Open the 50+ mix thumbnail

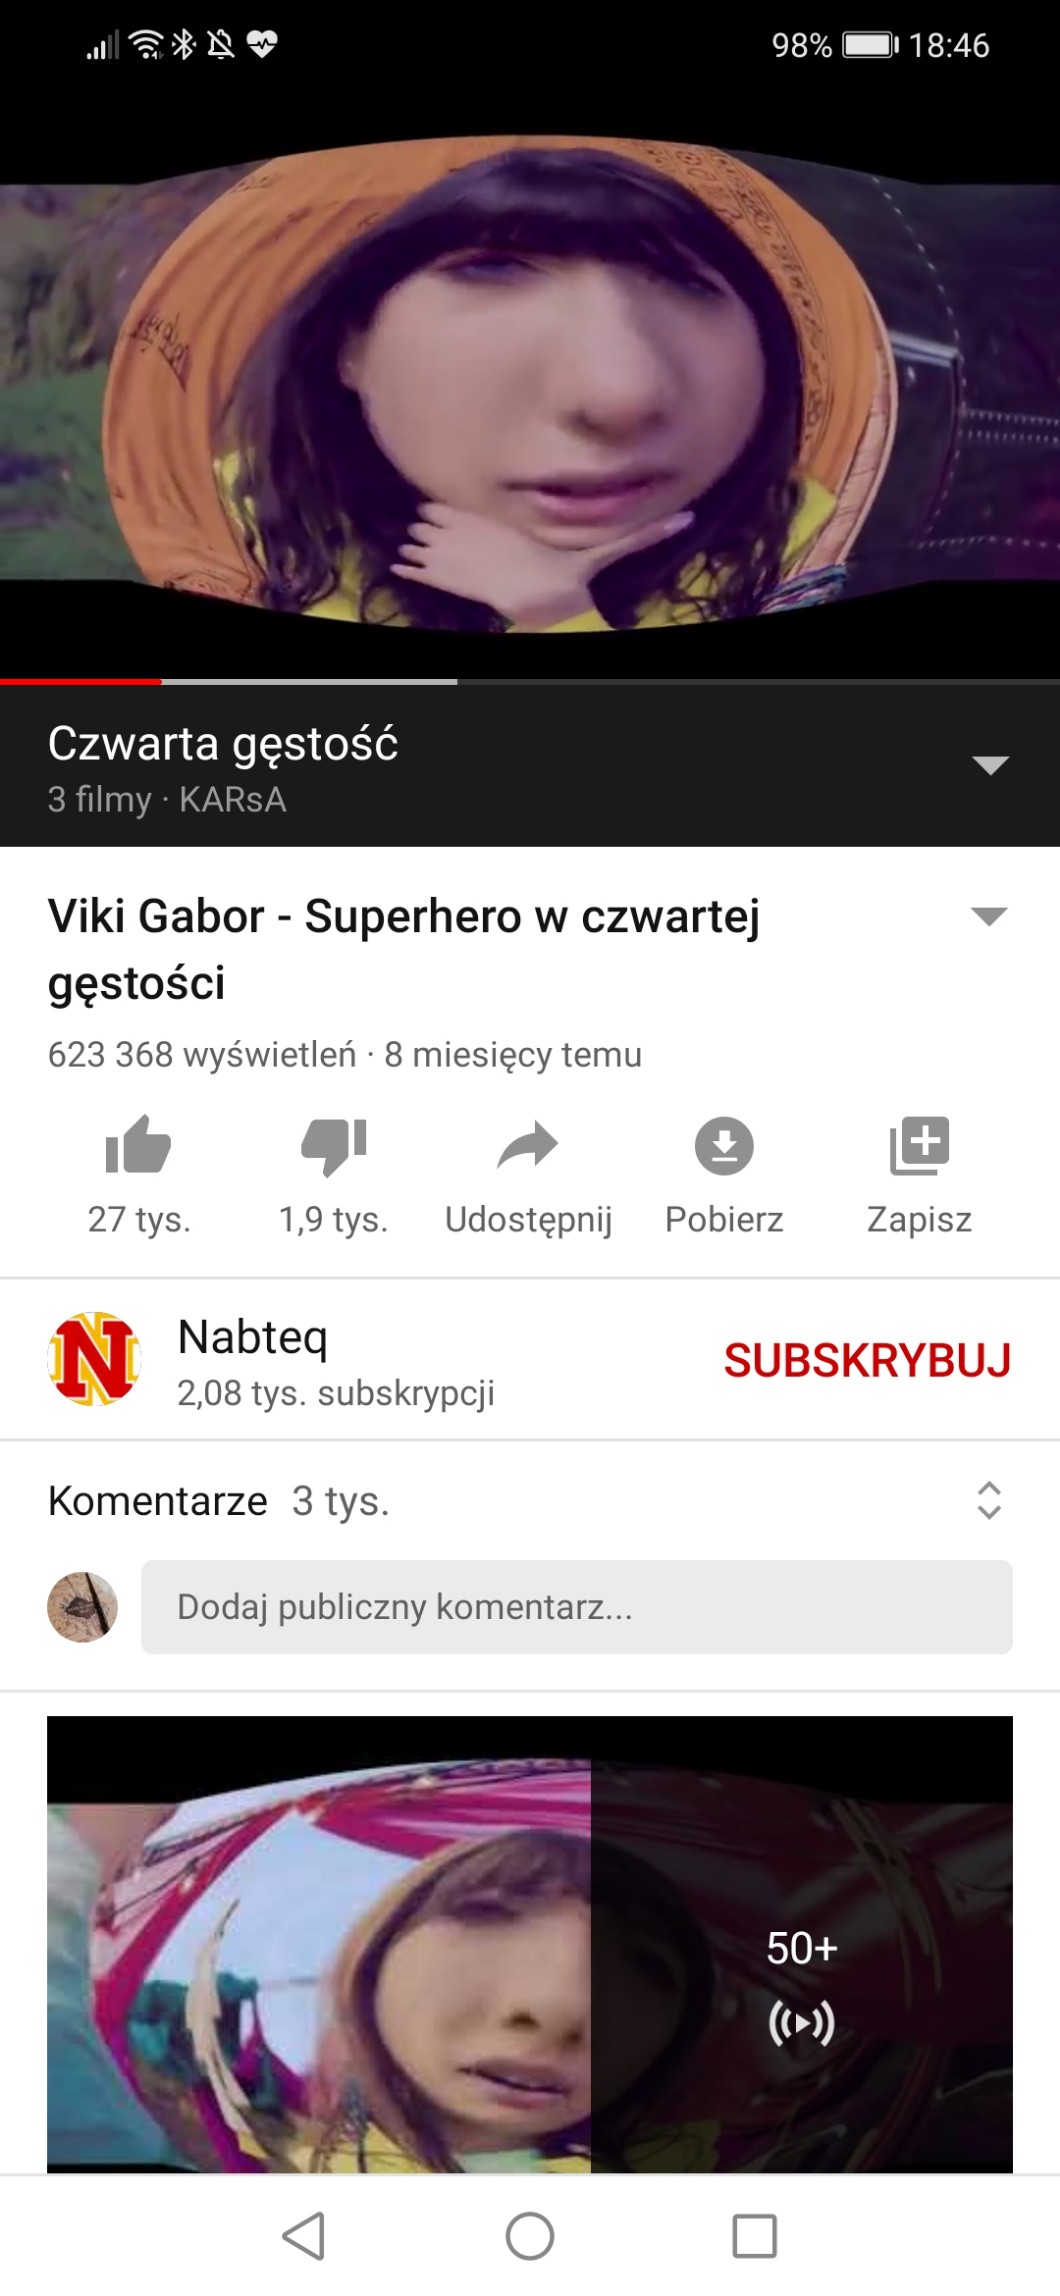(530, 1943)
